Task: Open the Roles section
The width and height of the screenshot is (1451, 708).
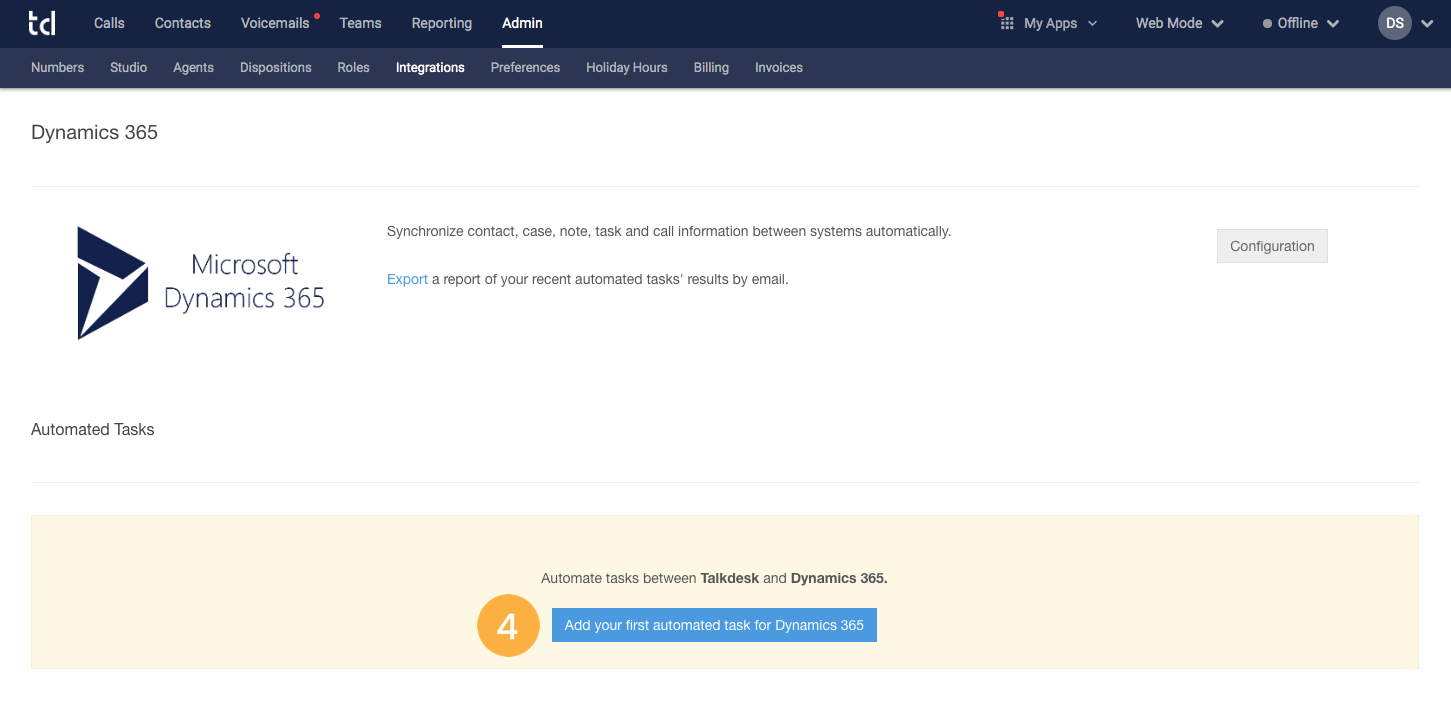Action: pyautogui.click(x=354, y=67)
